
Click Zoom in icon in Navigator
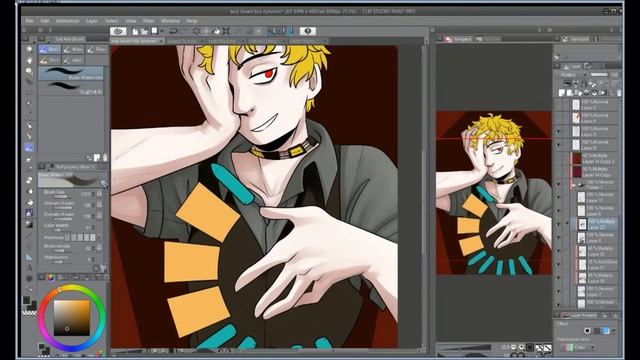tap(521, 347)
